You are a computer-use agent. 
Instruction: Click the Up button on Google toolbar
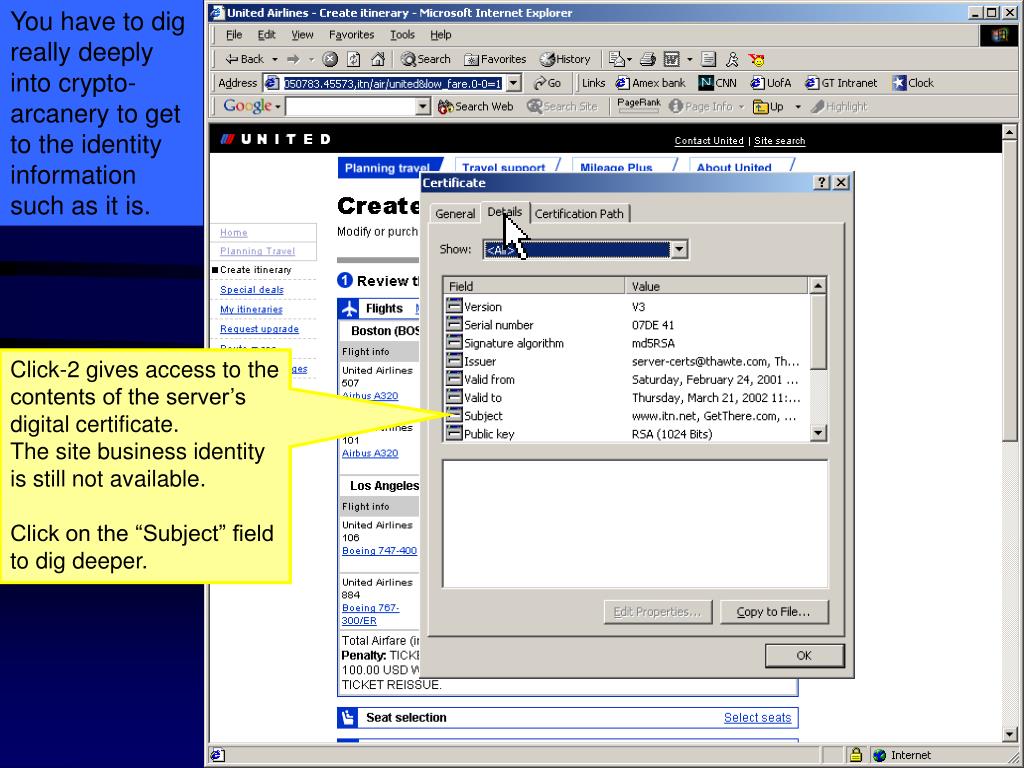pyautogui.click(x=768, y=106)
